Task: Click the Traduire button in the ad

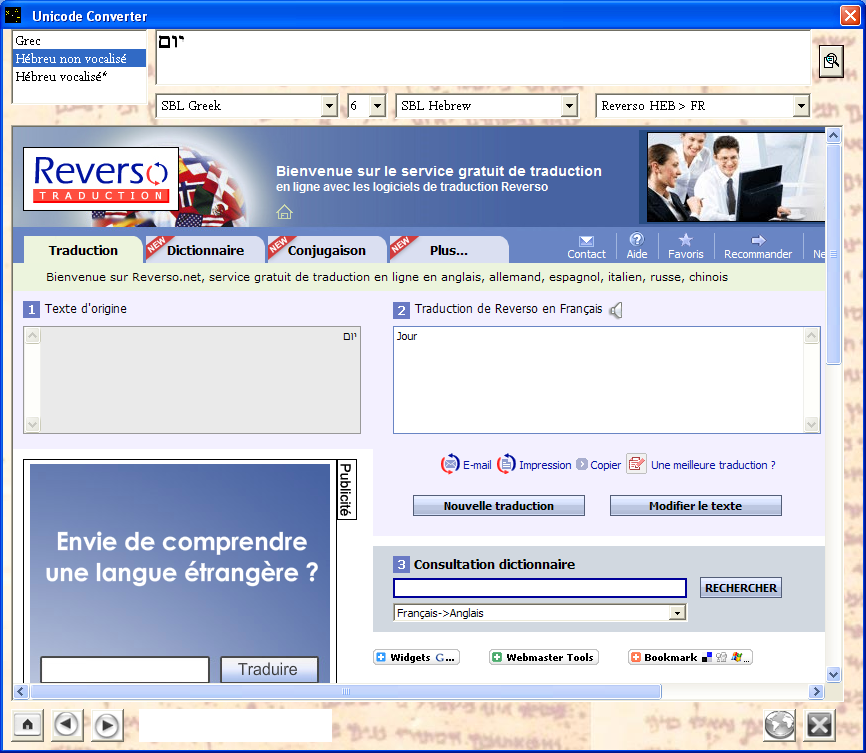Action: coord(270,669)
